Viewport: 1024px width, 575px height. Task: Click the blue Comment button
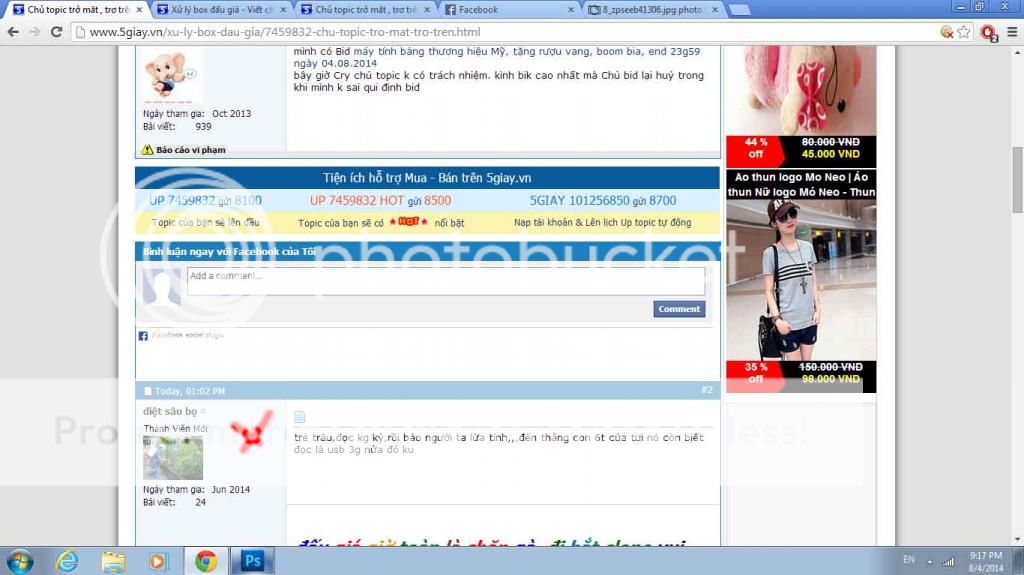(x=679, y=309)
